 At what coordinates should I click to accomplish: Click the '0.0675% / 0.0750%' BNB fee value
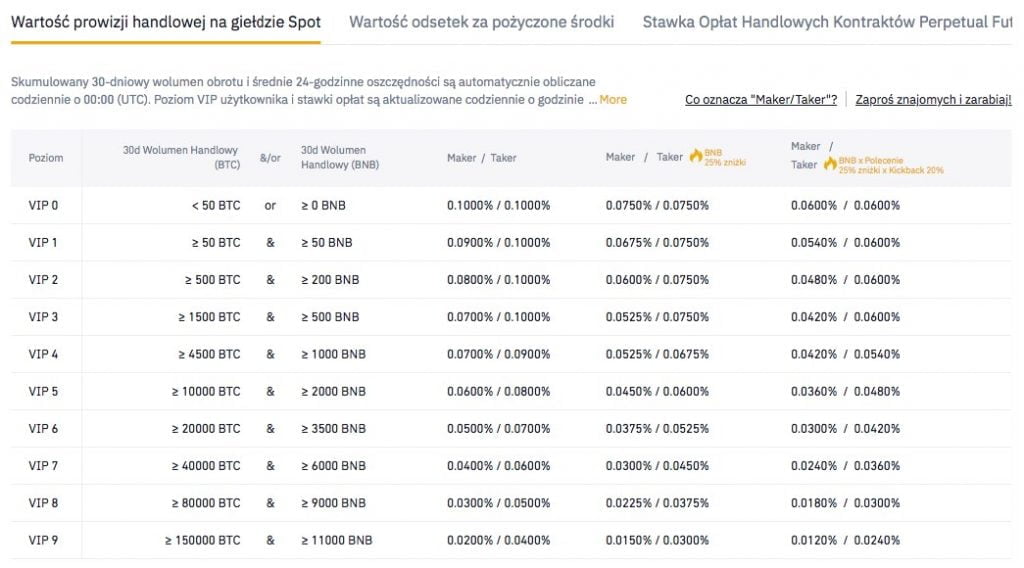click(657, 242)
